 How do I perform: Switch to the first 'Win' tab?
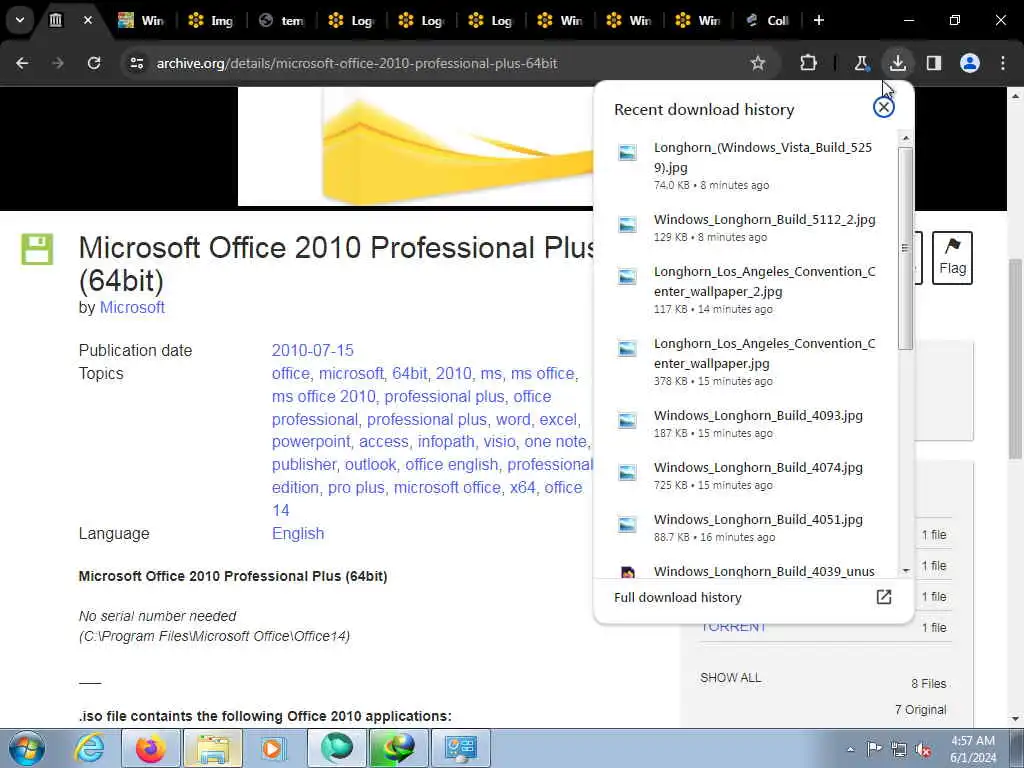pos(141,20)
